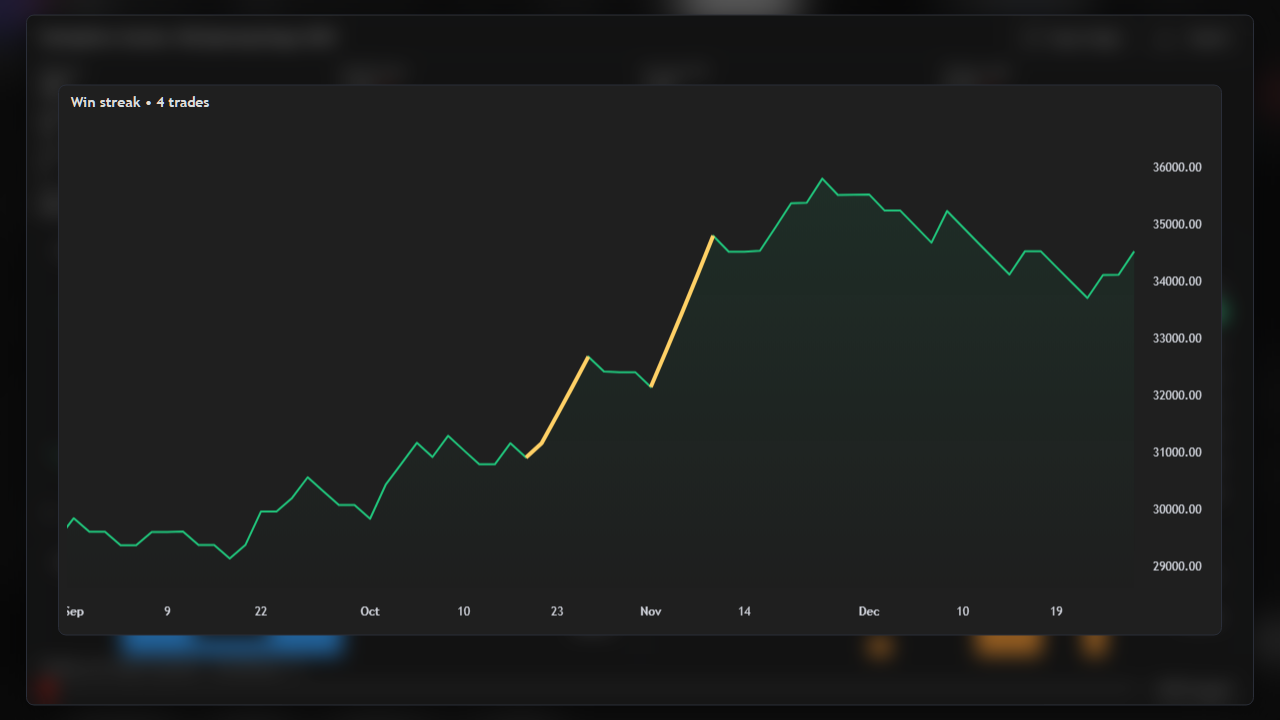The height and width of the screenshot is (720, 1280).
Task: Click the date label 14 on the time axis
Action: click(x=745, y=611)
